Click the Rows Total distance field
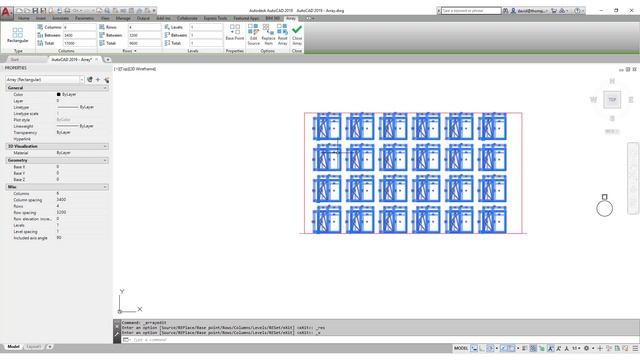The height and width of the screenshot is (360, 640). (144, 43)
